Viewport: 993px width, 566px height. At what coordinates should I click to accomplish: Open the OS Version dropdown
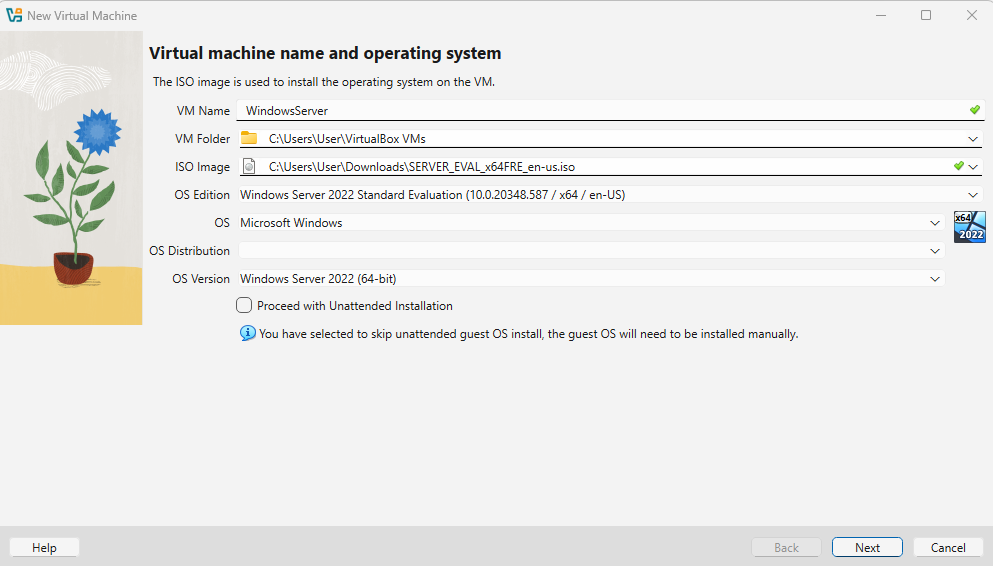[591, 279]
